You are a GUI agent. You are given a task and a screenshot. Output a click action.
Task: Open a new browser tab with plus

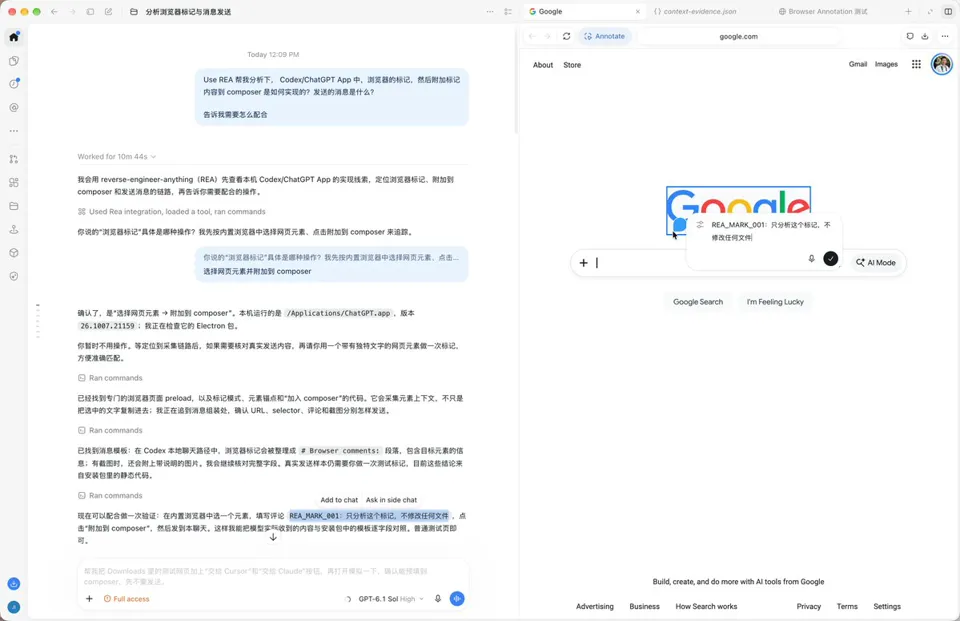909,12
